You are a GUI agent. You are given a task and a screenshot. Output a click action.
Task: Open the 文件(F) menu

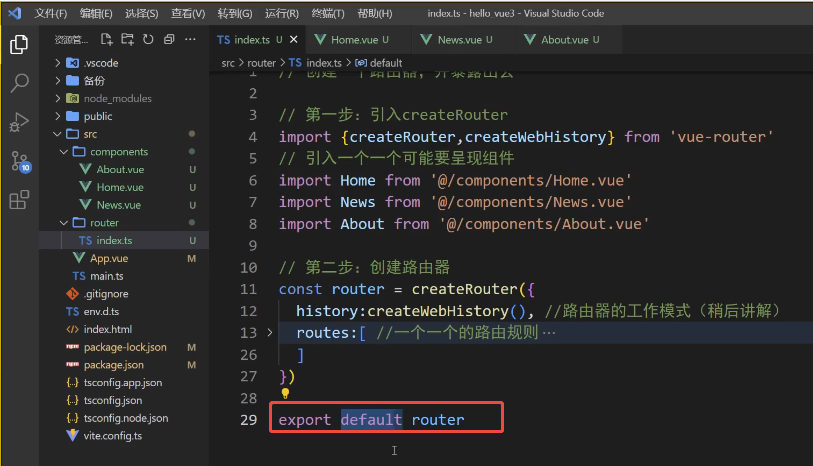pos(50,13)
